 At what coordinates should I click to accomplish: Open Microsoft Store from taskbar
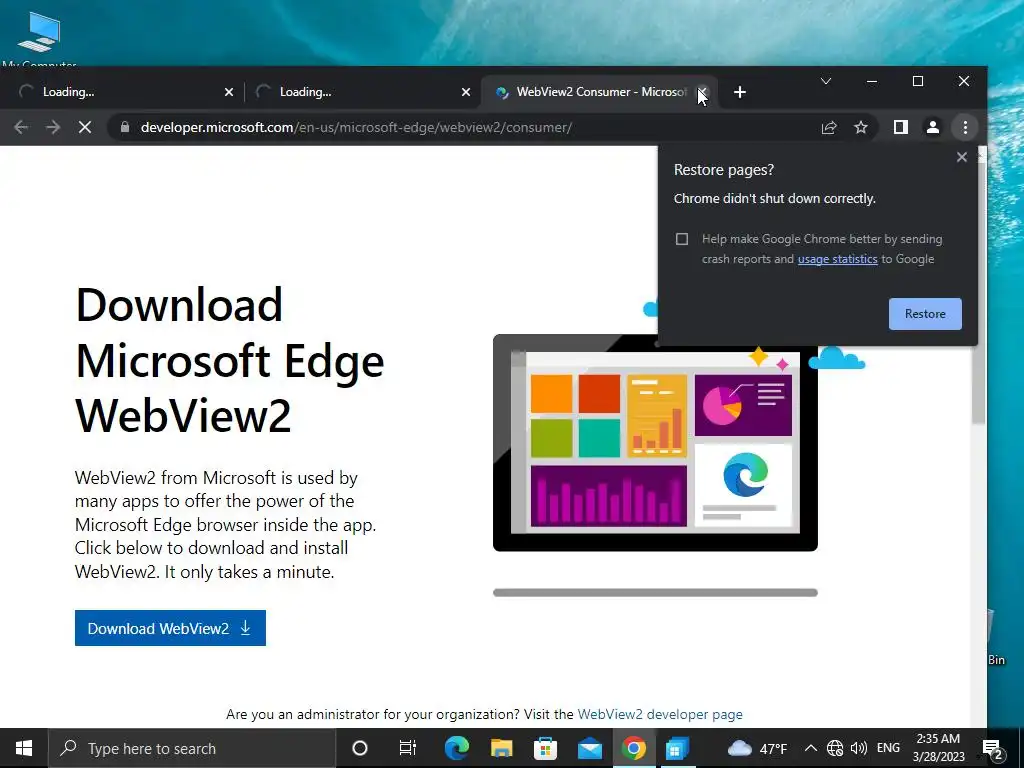pos(545,748)
